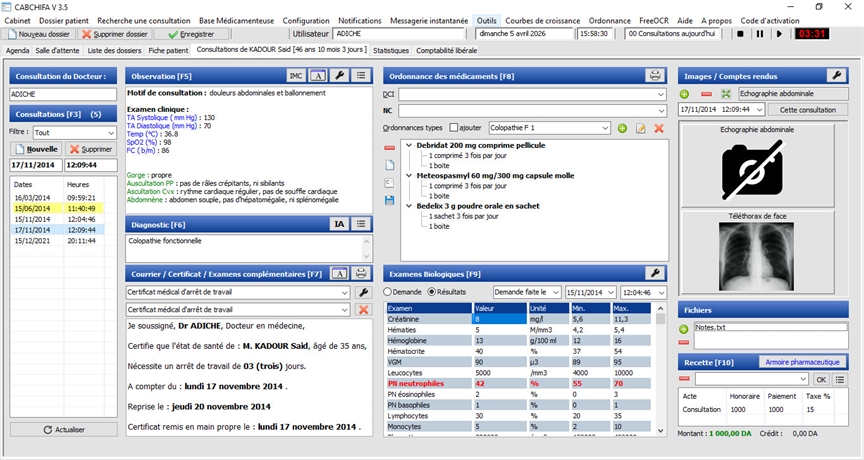The image size is (864, 460).
Task: Check the 'ajouter' checkbox for ordonnances types
Action: pos(454,128)
